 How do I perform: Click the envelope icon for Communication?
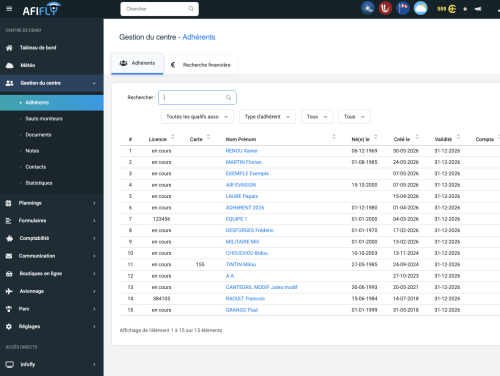[9, 256]
